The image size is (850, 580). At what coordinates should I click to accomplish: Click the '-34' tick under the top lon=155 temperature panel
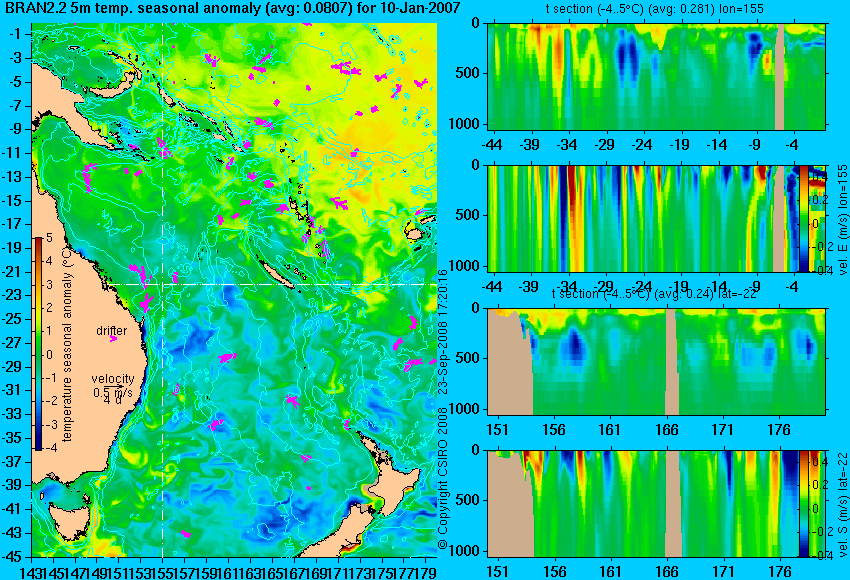coord(567,145)
